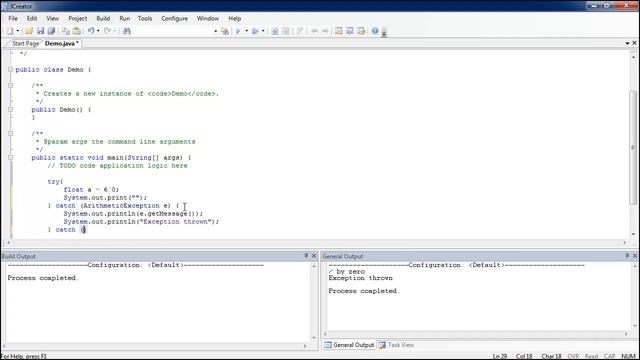Click the navigate Forward arrow icon
The image size is (640, 360).
[x=325, y=31]
